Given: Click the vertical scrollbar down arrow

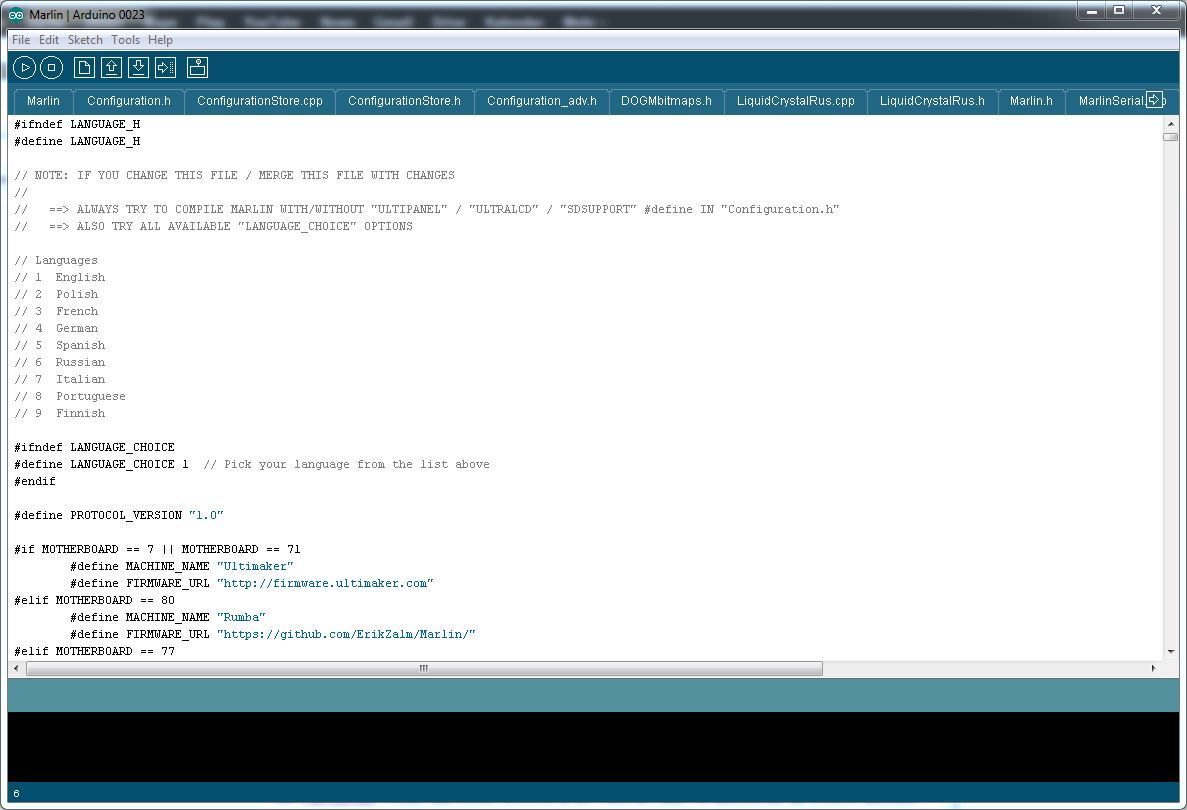Looking at the screenshot, I should pyautogui.click(x=1171, y=652).
